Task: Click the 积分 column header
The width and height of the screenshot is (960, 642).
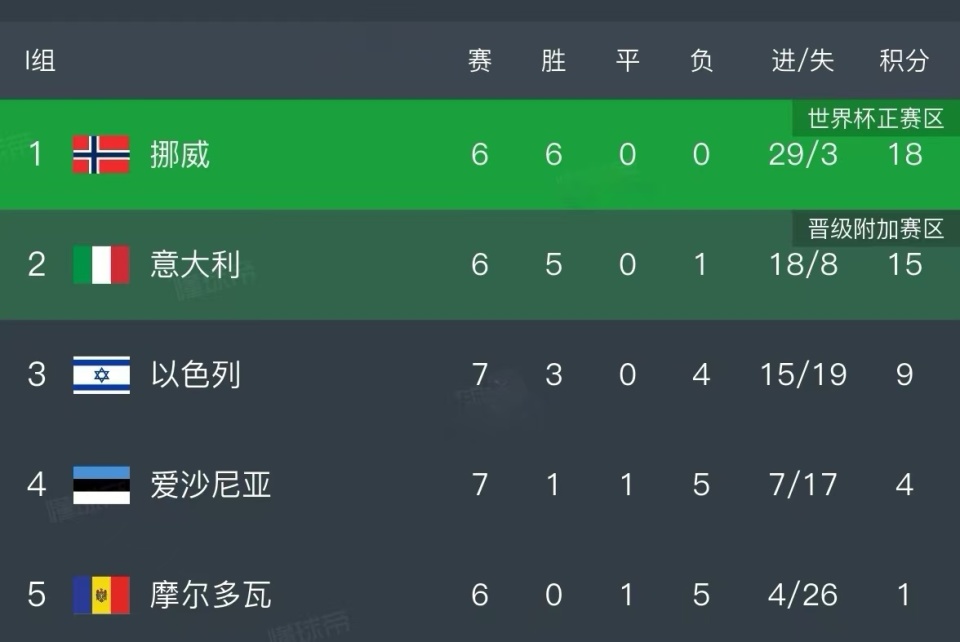Action: point(904,61)
